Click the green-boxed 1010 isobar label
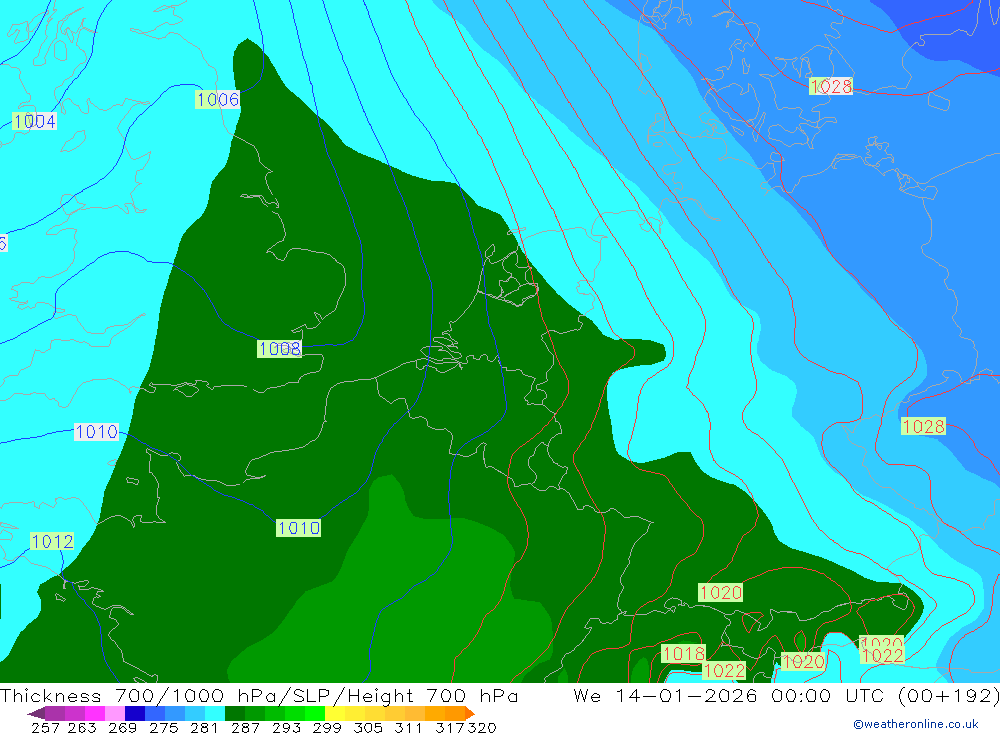Screen dimensions: 1000x733 298,528
